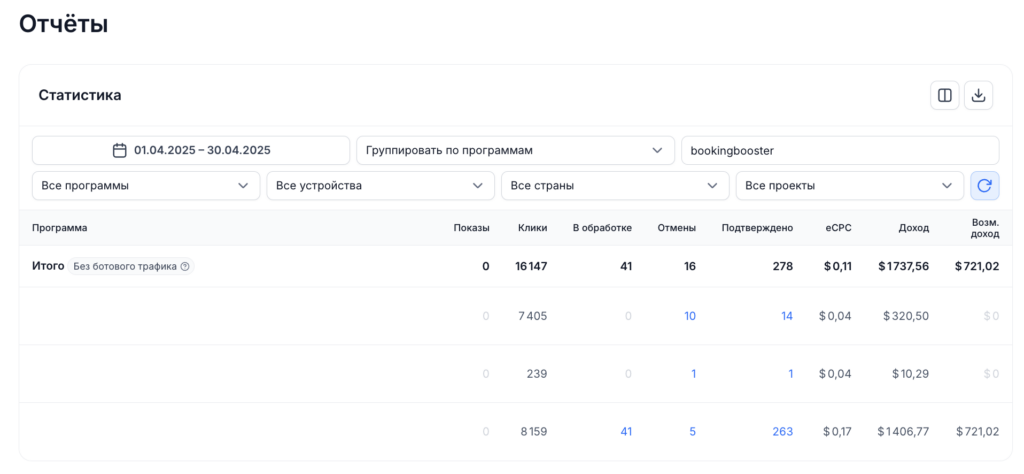Sort by the Клики column header
The width and height of the screenshot is (1024, 474).
point(532,228)
